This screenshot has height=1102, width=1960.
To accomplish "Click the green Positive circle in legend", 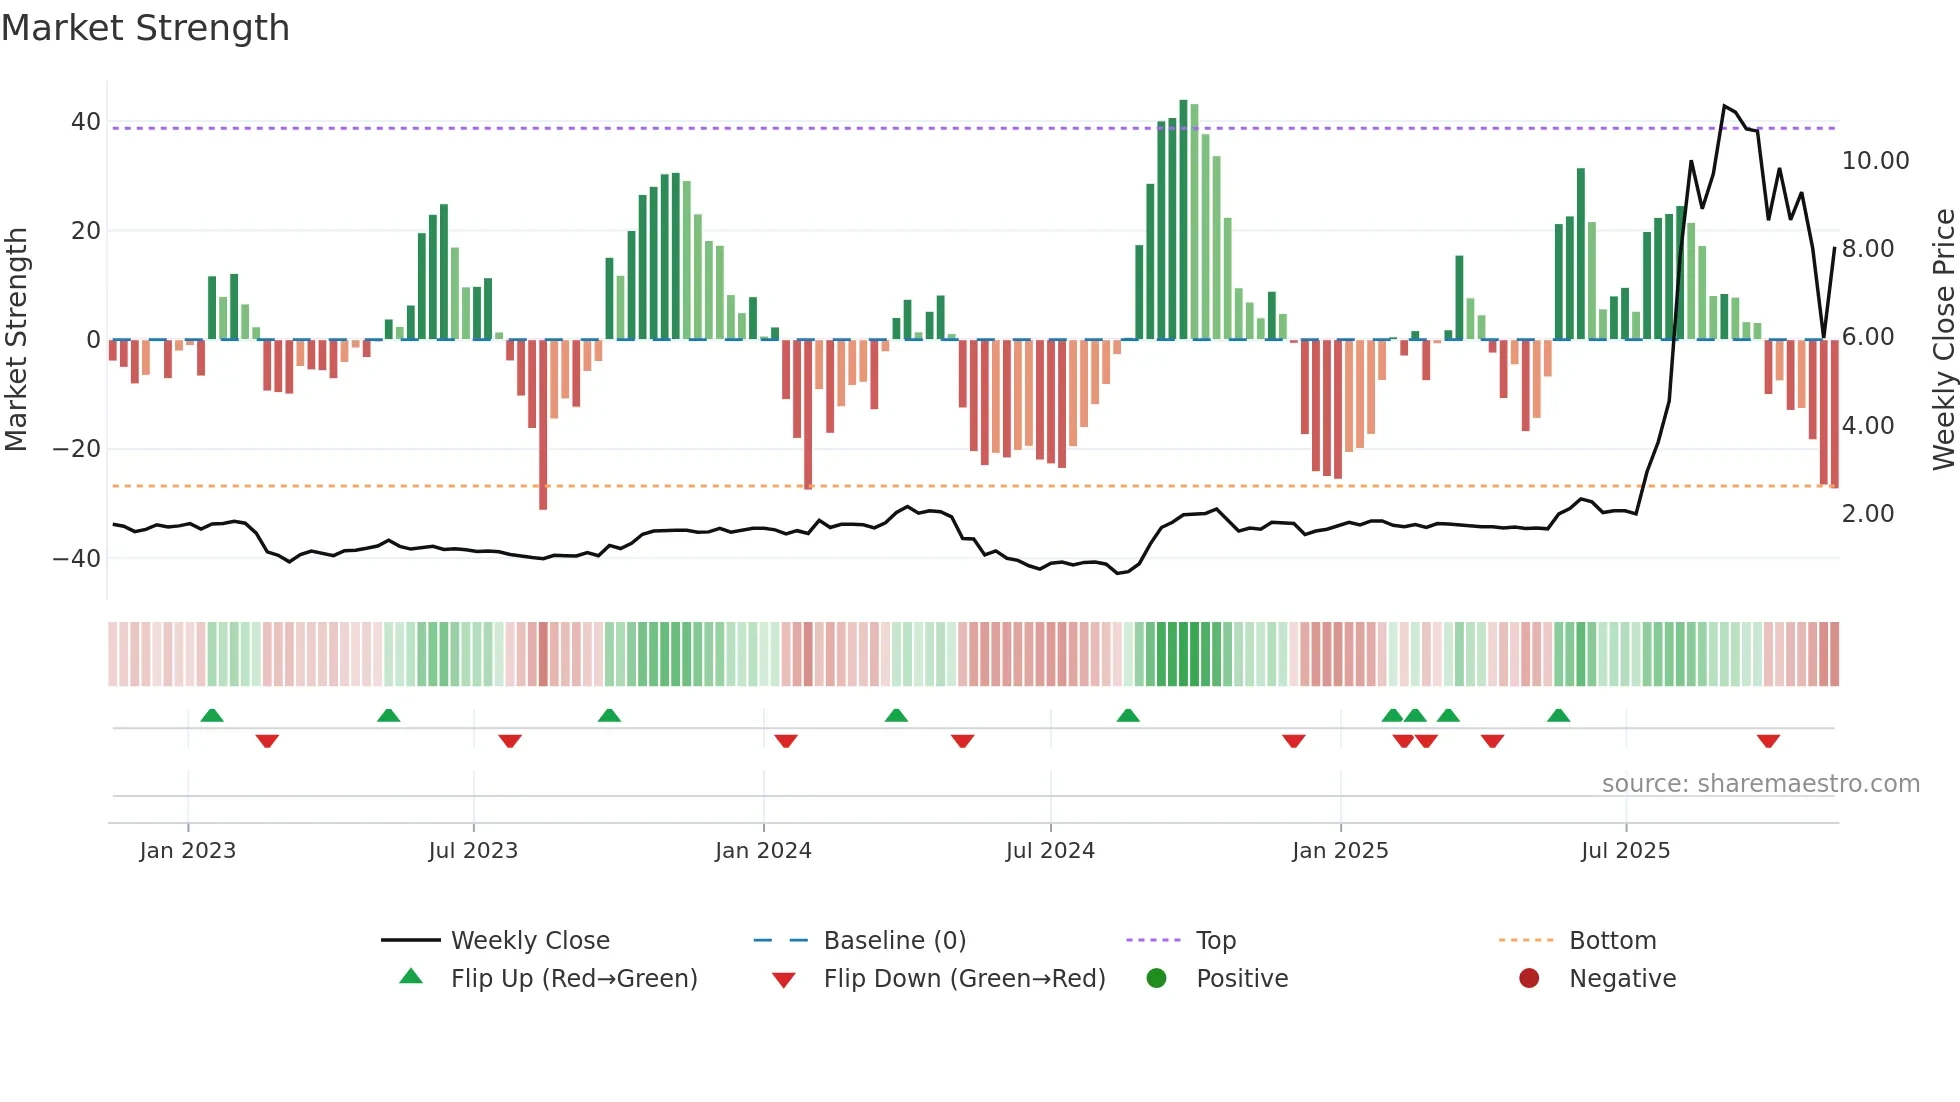I will click(1157, 978).
